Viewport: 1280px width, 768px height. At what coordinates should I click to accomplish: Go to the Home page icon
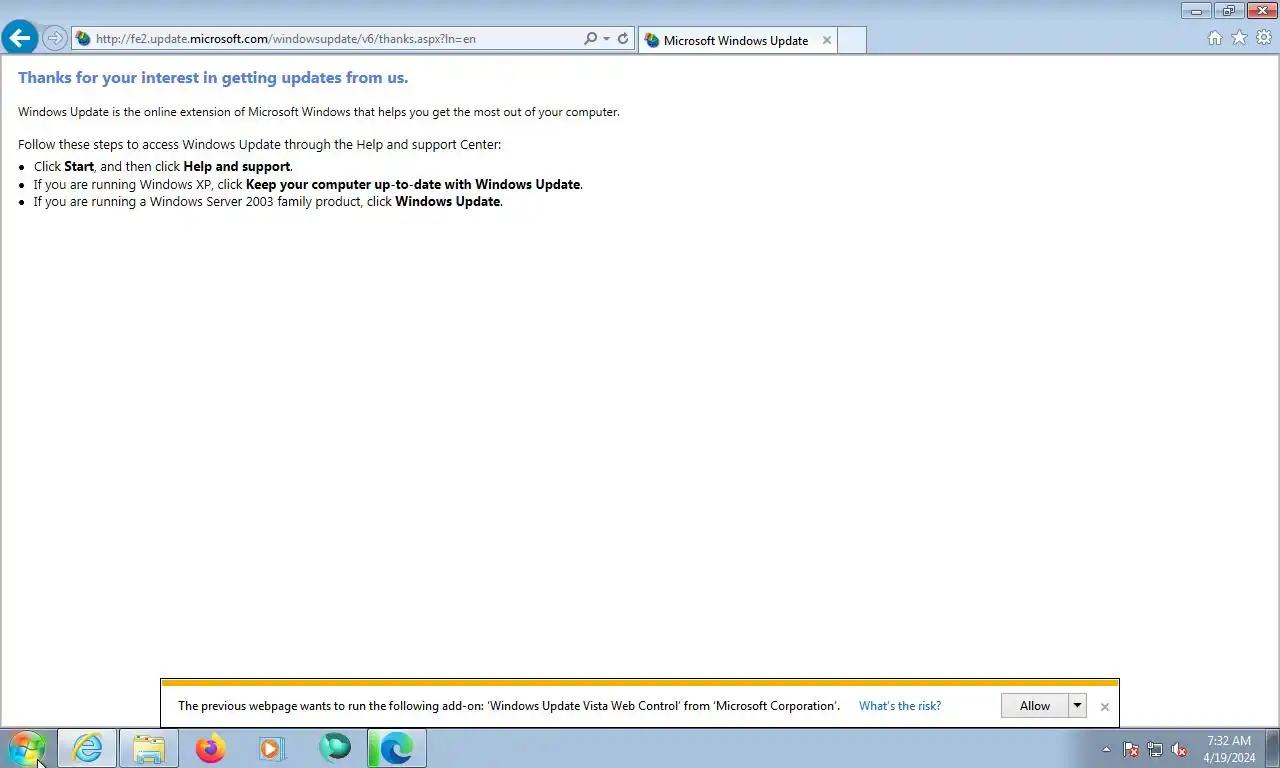(x=1214, y=38)
